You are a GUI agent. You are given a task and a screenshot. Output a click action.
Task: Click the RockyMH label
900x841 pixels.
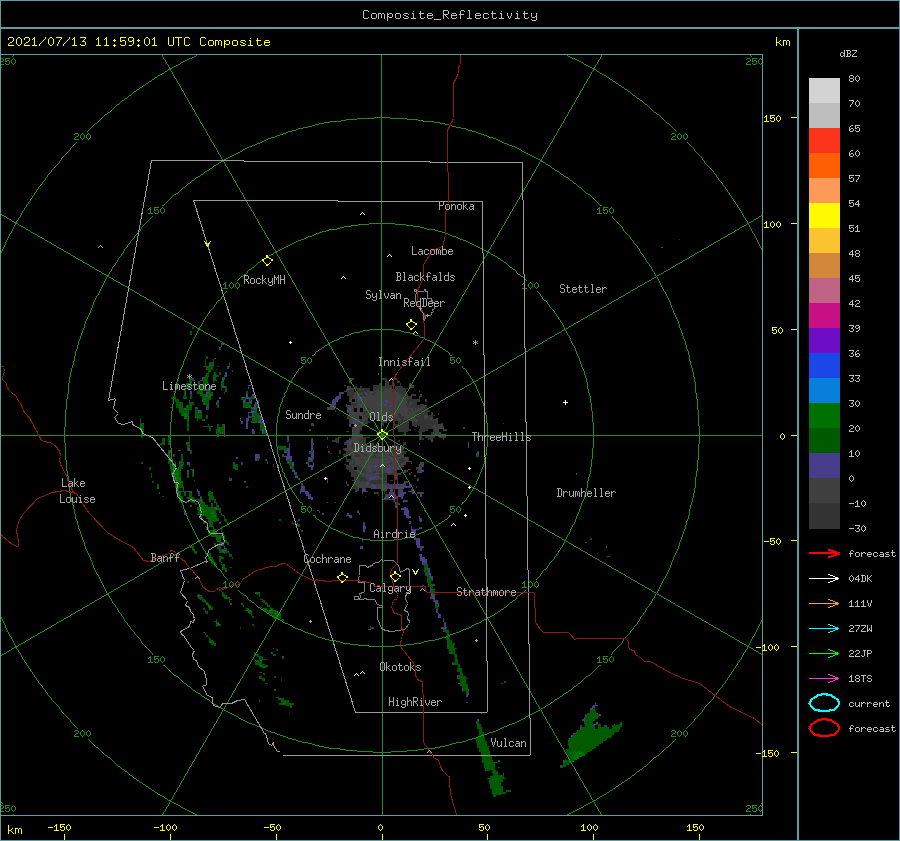tap(264, 280)
